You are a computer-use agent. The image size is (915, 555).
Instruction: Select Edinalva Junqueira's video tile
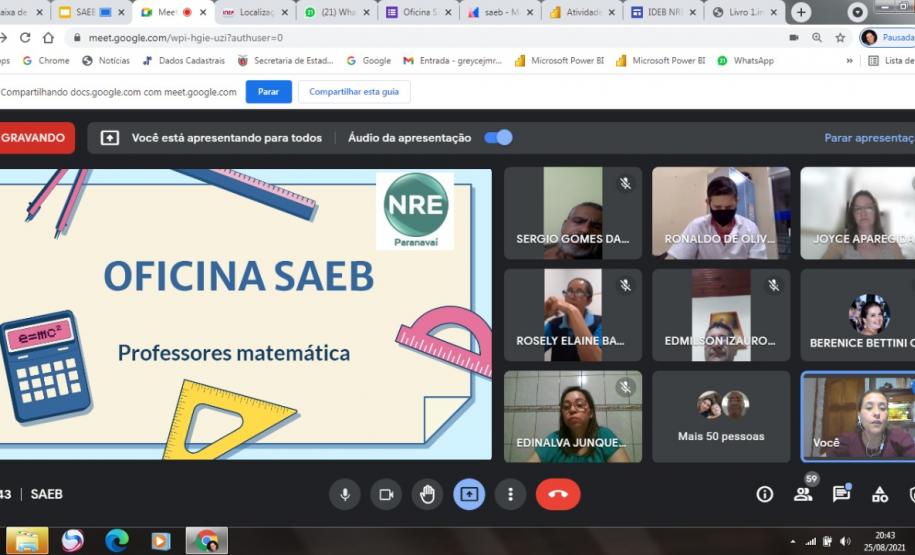coord(572,416)
